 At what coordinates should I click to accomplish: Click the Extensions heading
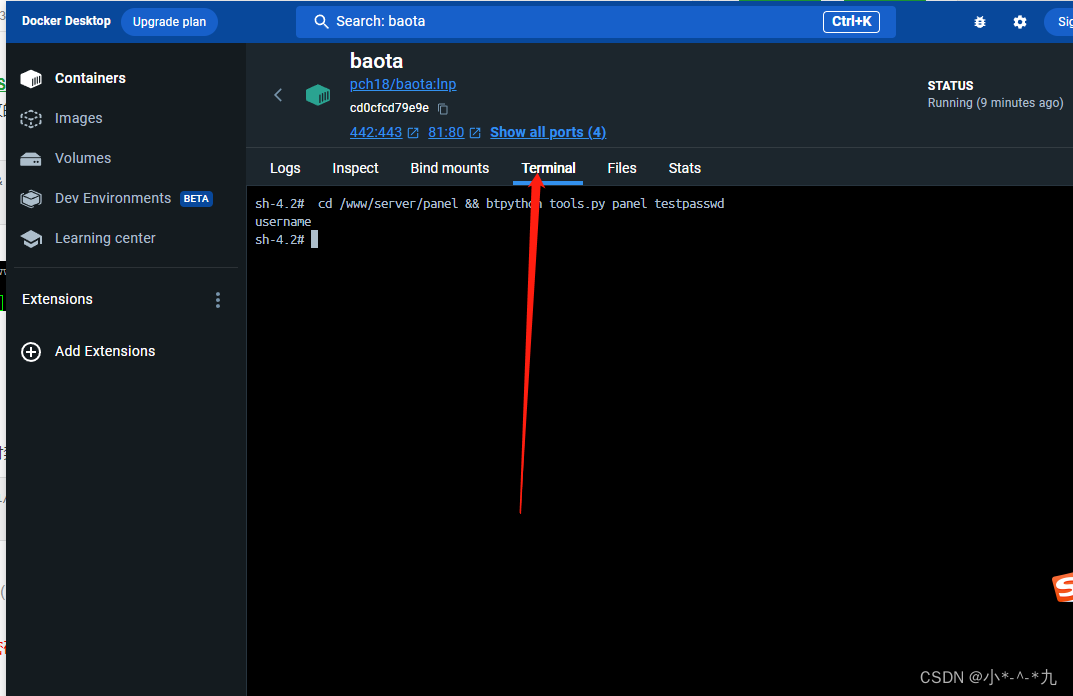click(57, 299)
